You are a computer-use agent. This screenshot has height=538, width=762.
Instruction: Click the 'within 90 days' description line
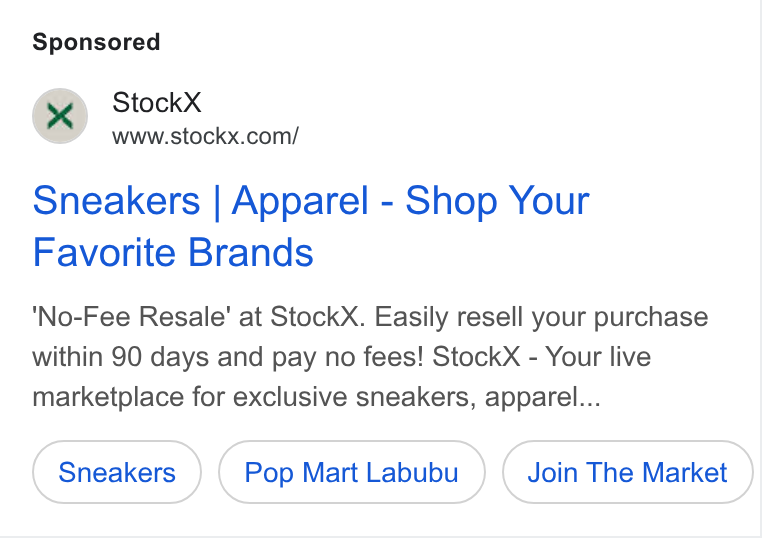[x=341, y=357]
